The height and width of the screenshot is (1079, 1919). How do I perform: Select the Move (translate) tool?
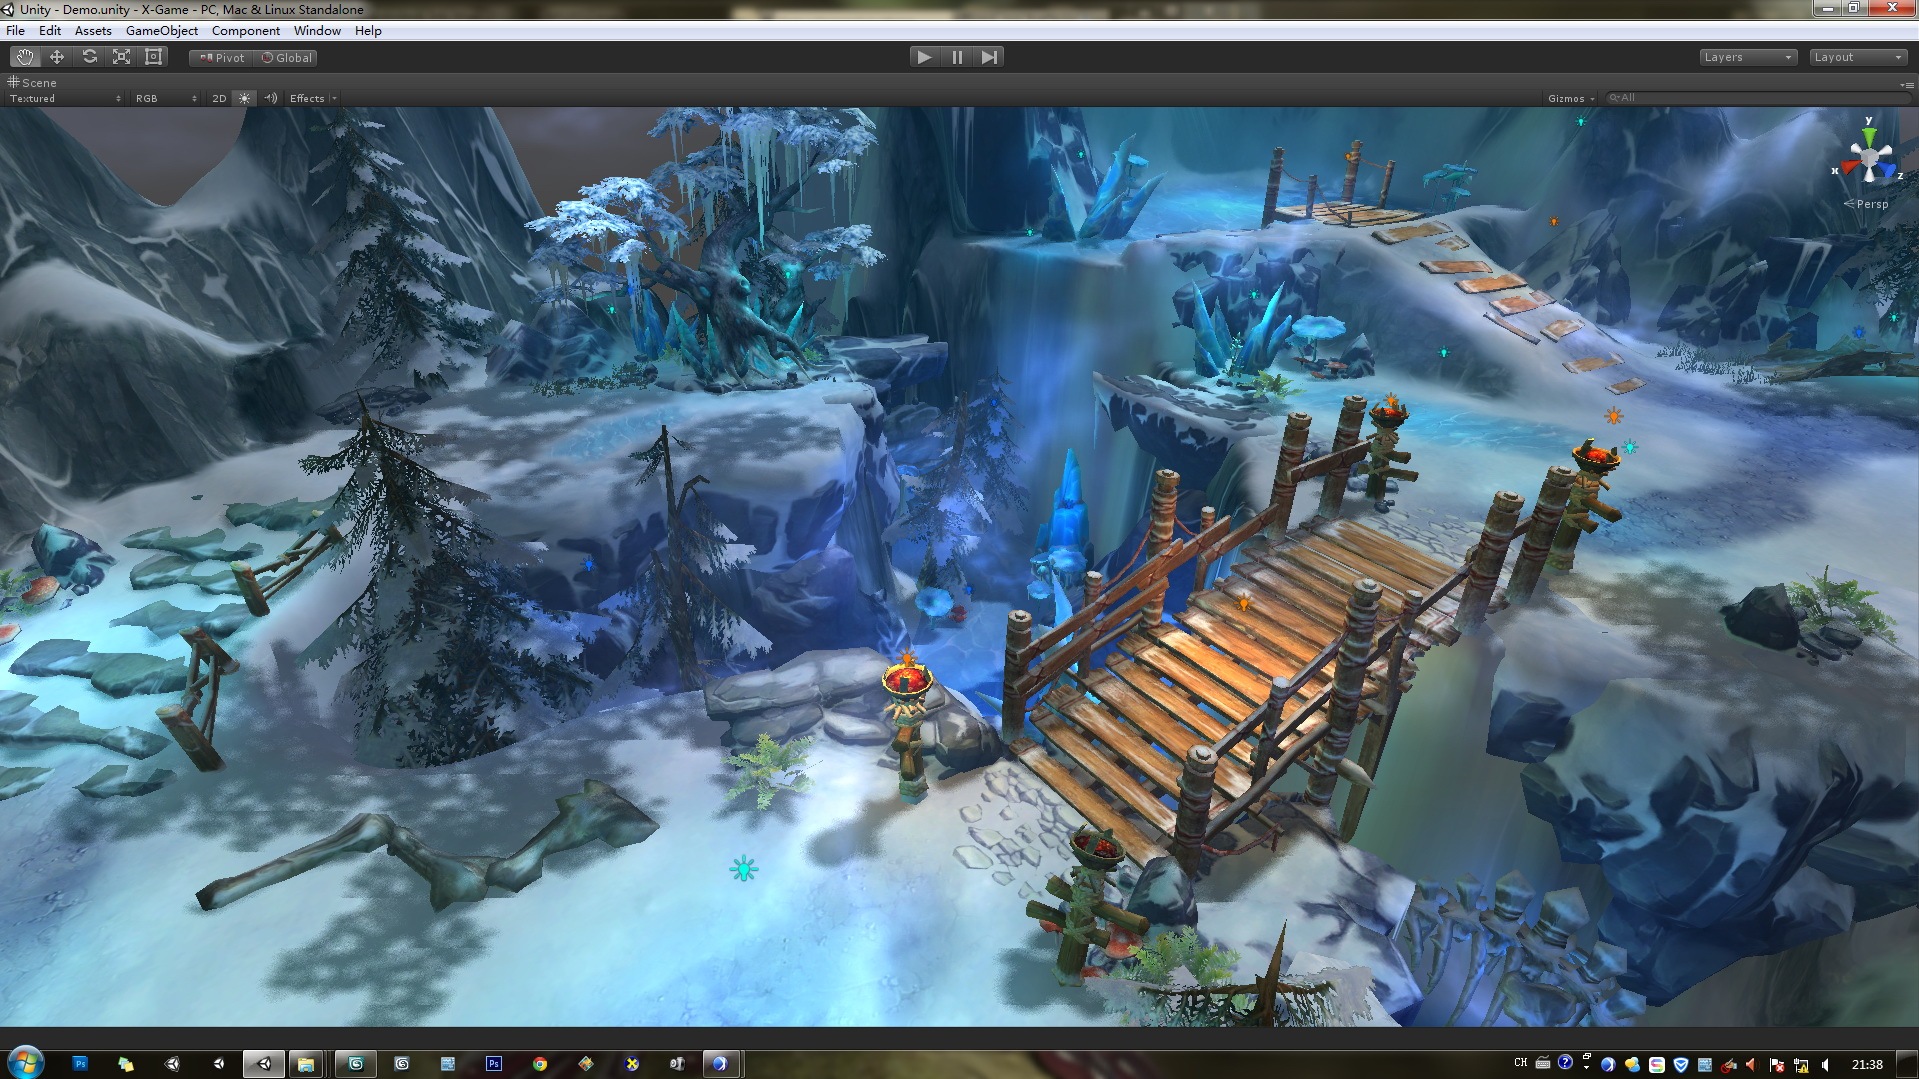(57, 57)
